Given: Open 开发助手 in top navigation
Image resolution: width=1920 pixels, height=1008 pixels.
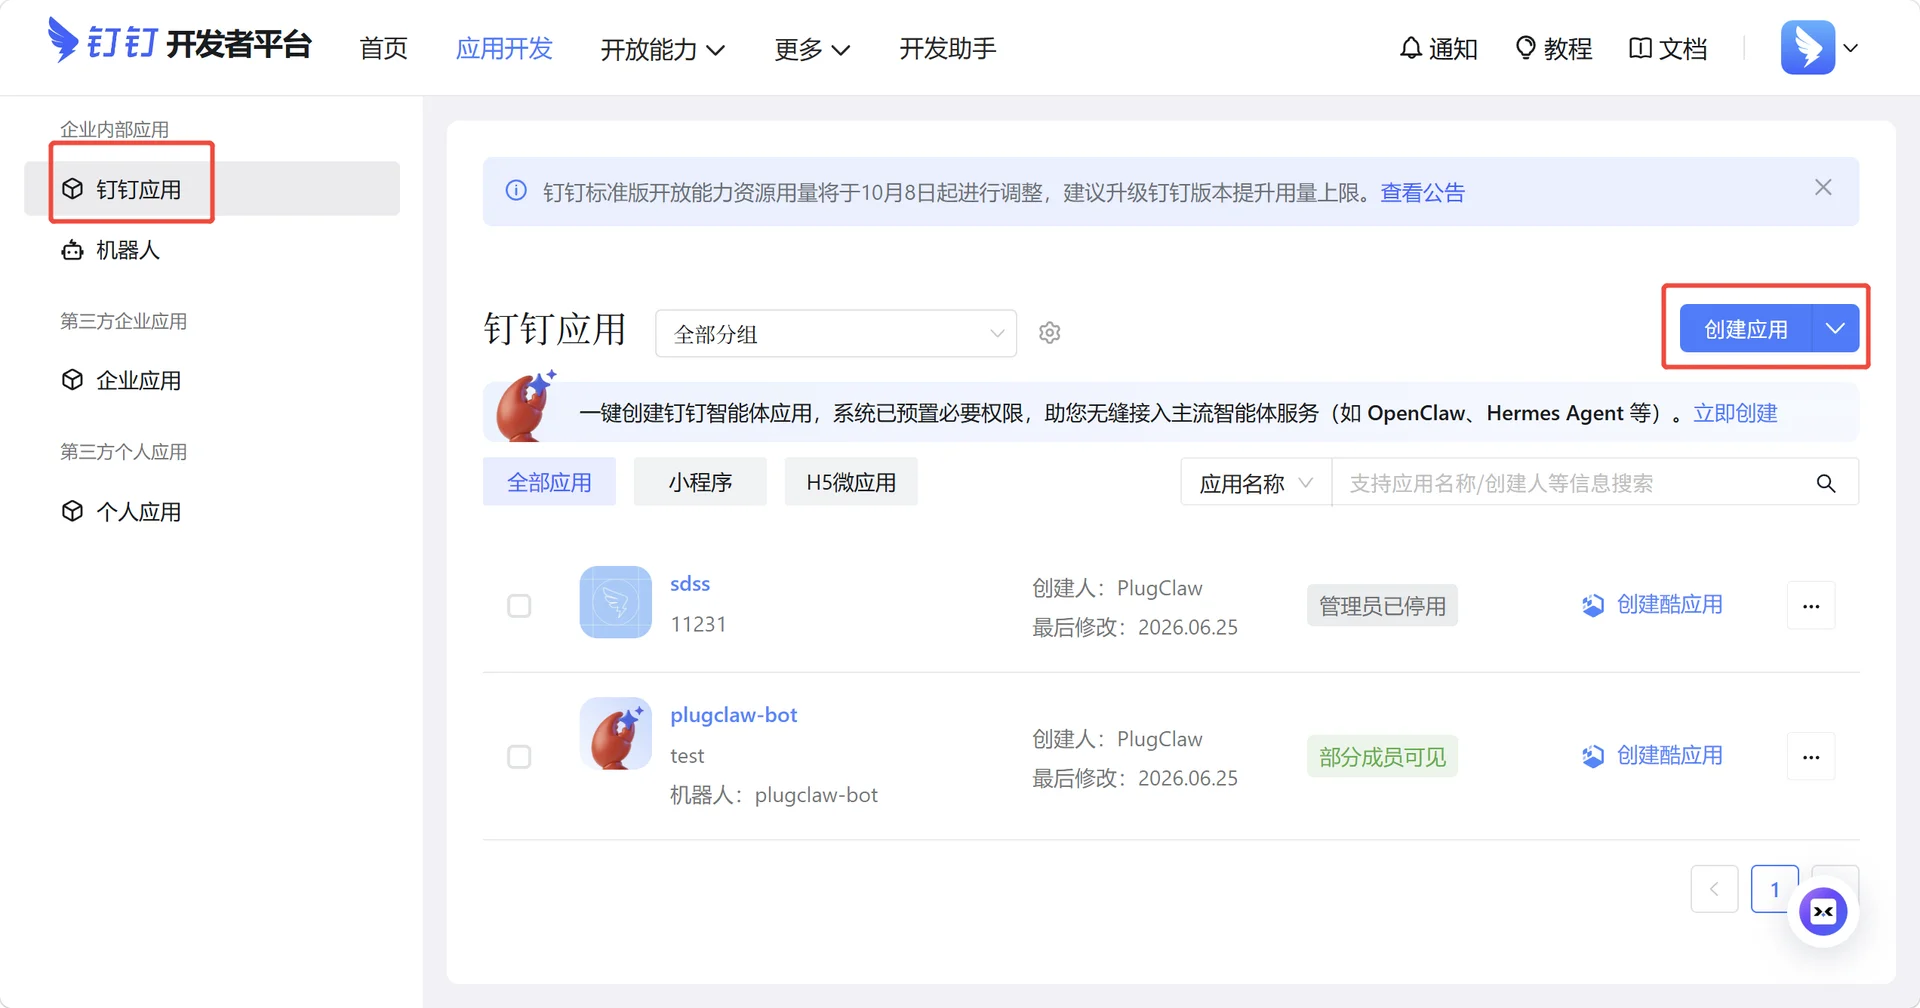Looking at the screenshot, I should [948, 48].
